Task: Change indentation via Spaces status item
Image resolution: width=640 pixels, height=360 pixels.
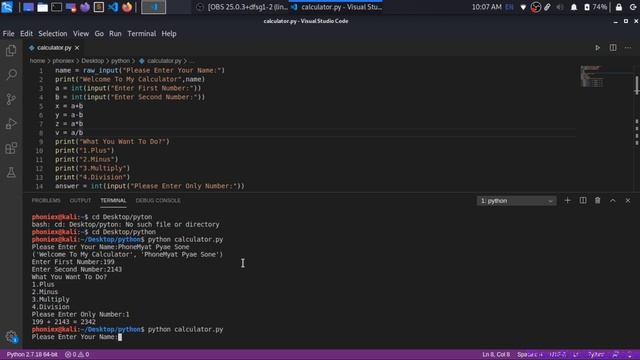Action: click(x=530, y=354)
